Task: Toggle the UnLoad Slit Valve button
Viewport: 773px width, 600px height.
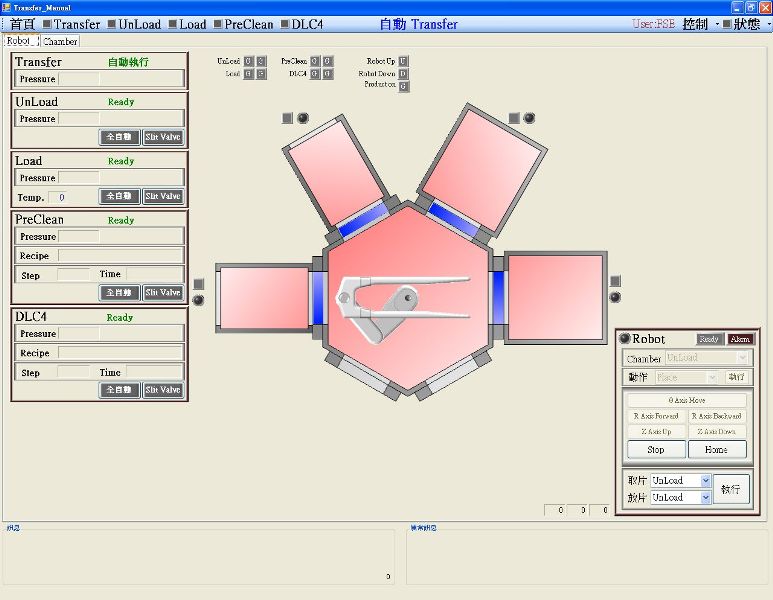Action: click(x=163, y=137)
